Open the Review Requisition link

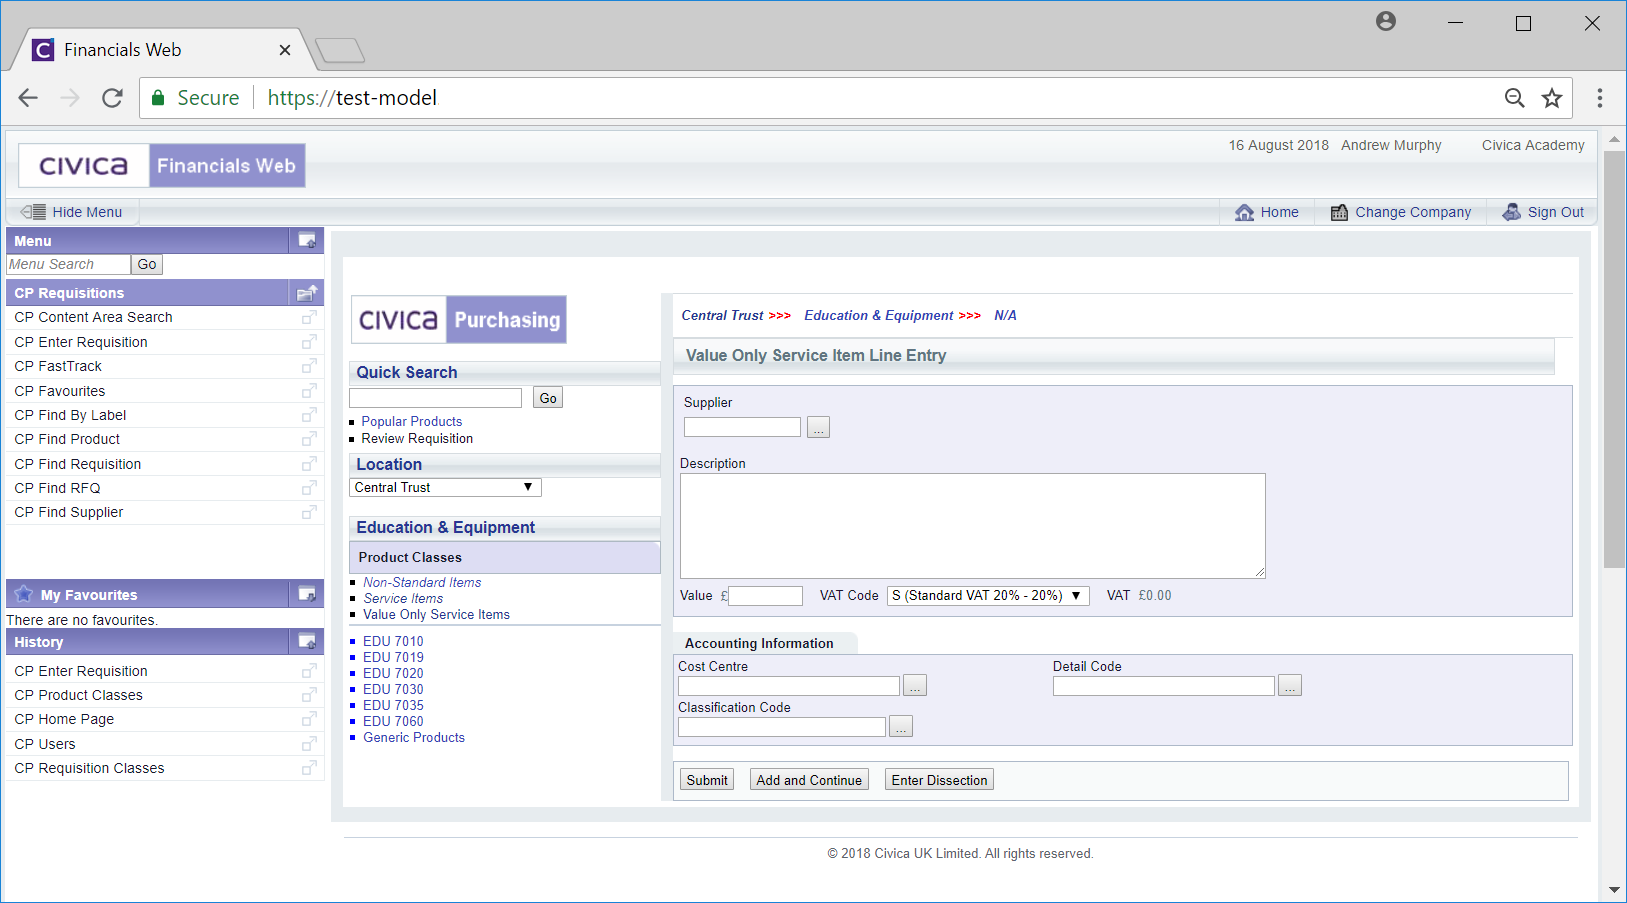[417, 439]
